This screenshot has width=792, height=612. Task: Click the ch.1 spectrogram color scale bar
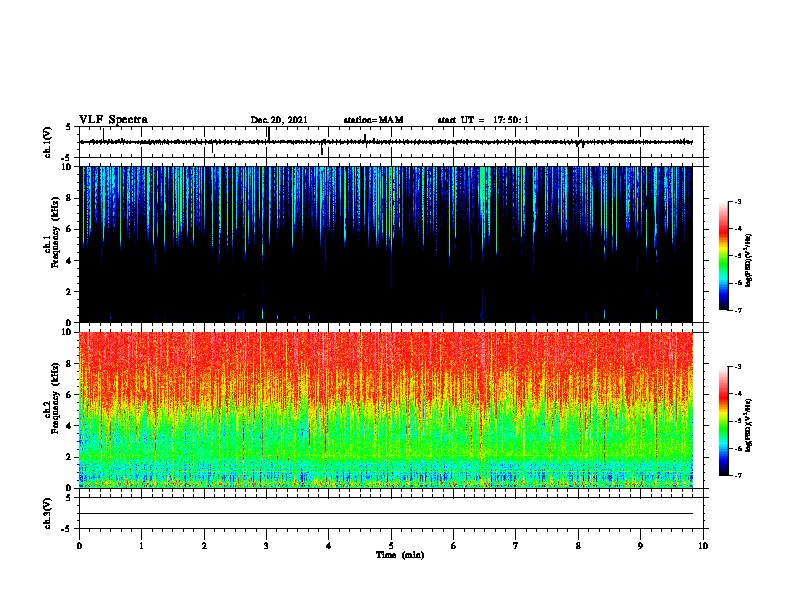click(723, 256)
